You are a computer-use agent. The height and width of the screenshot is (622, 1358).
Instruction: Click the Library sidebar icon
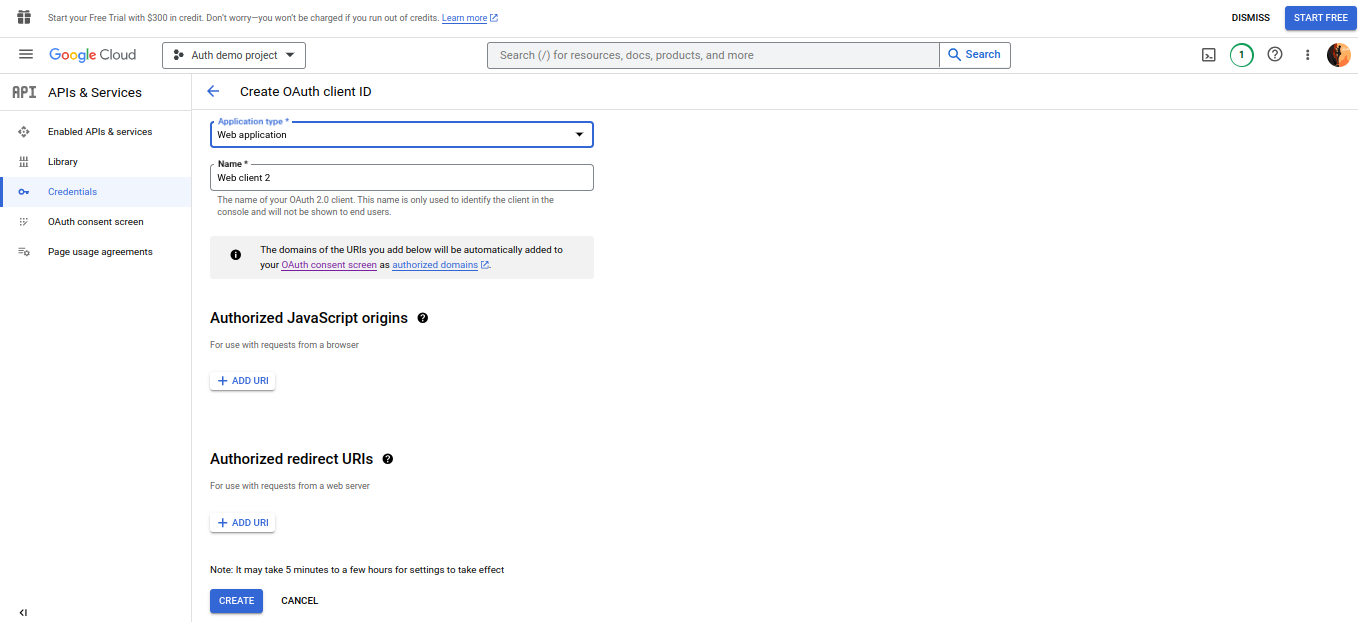click(x=24, y=162)
